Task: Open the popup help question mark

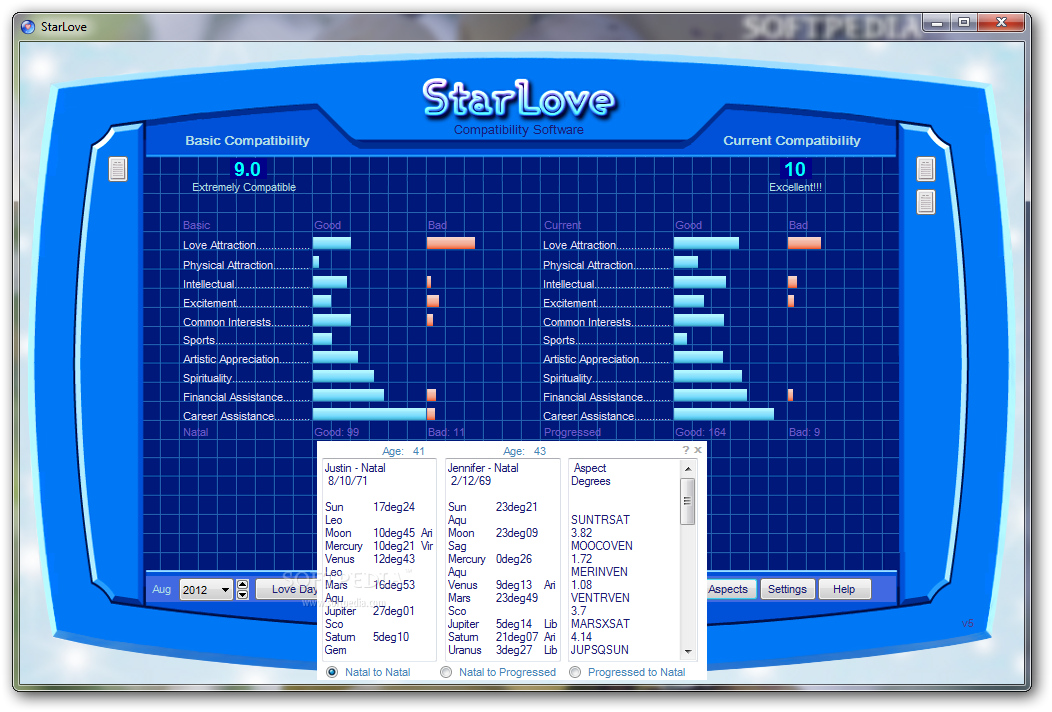Action: (686, 450)
